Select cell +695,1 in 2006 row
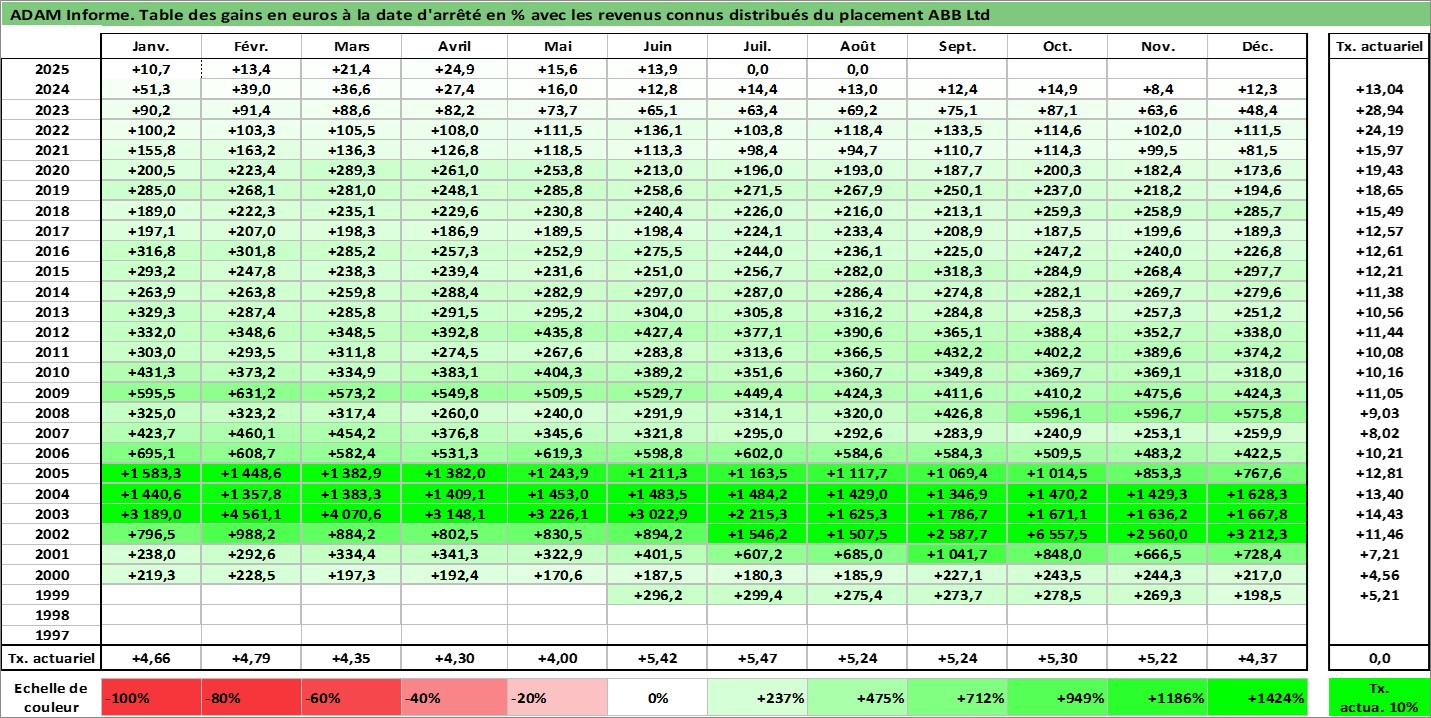Screen dimensions: 1431x718 point(151,453)
